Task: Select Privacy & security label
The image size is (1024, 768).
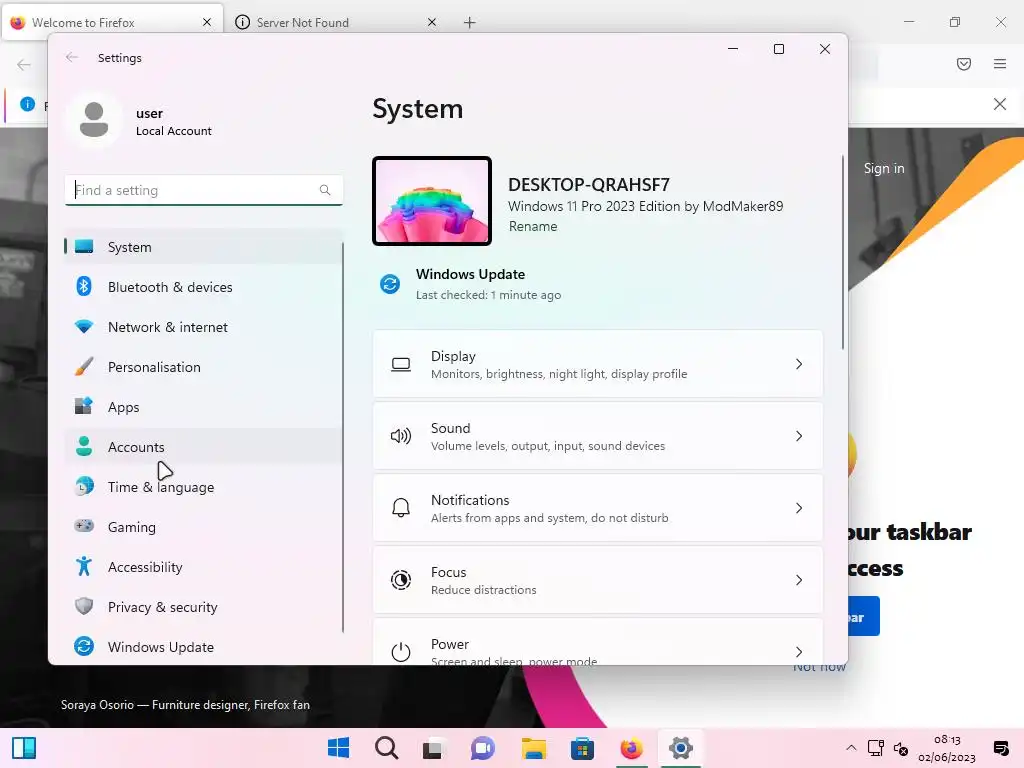Action: pos(163,607)
